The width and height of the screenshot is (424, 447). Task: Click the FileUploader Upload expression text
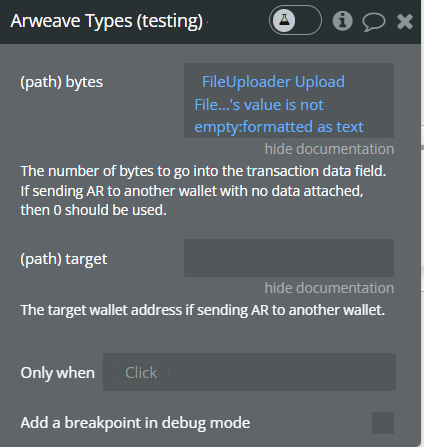click(273, 82)
